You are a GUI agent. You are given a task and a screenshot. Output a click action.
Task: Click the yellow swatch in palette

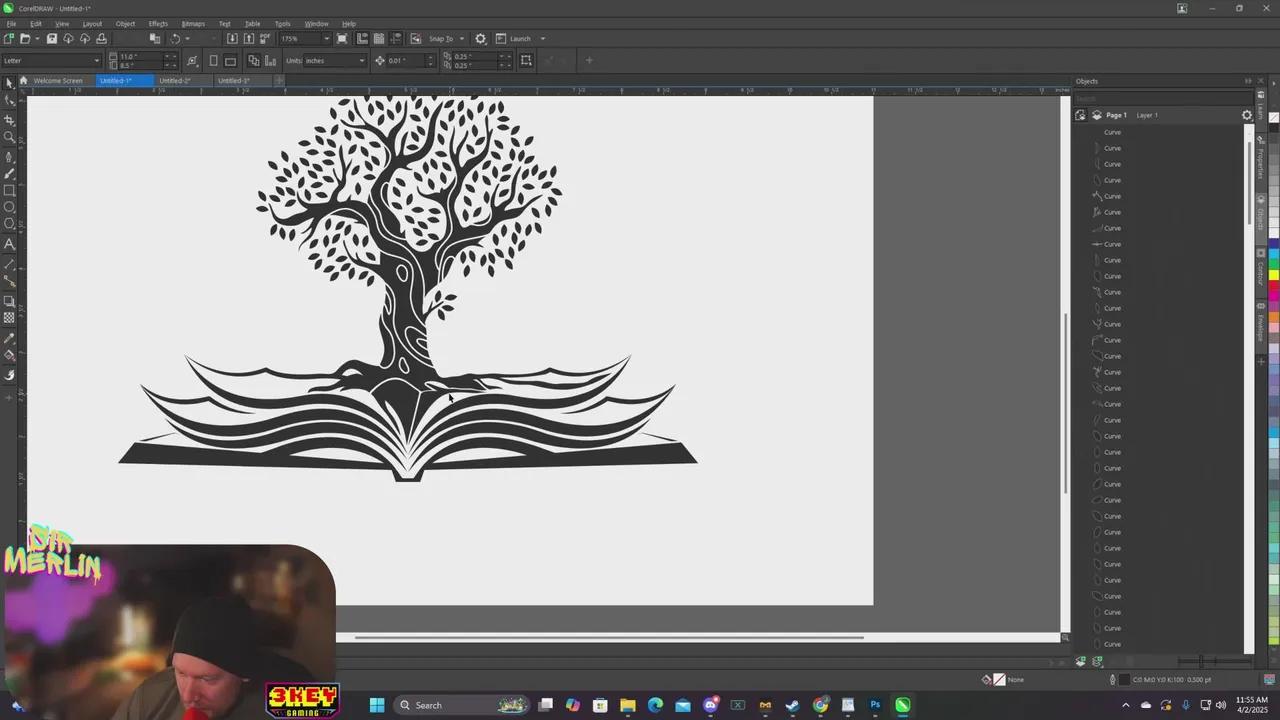1274,275
